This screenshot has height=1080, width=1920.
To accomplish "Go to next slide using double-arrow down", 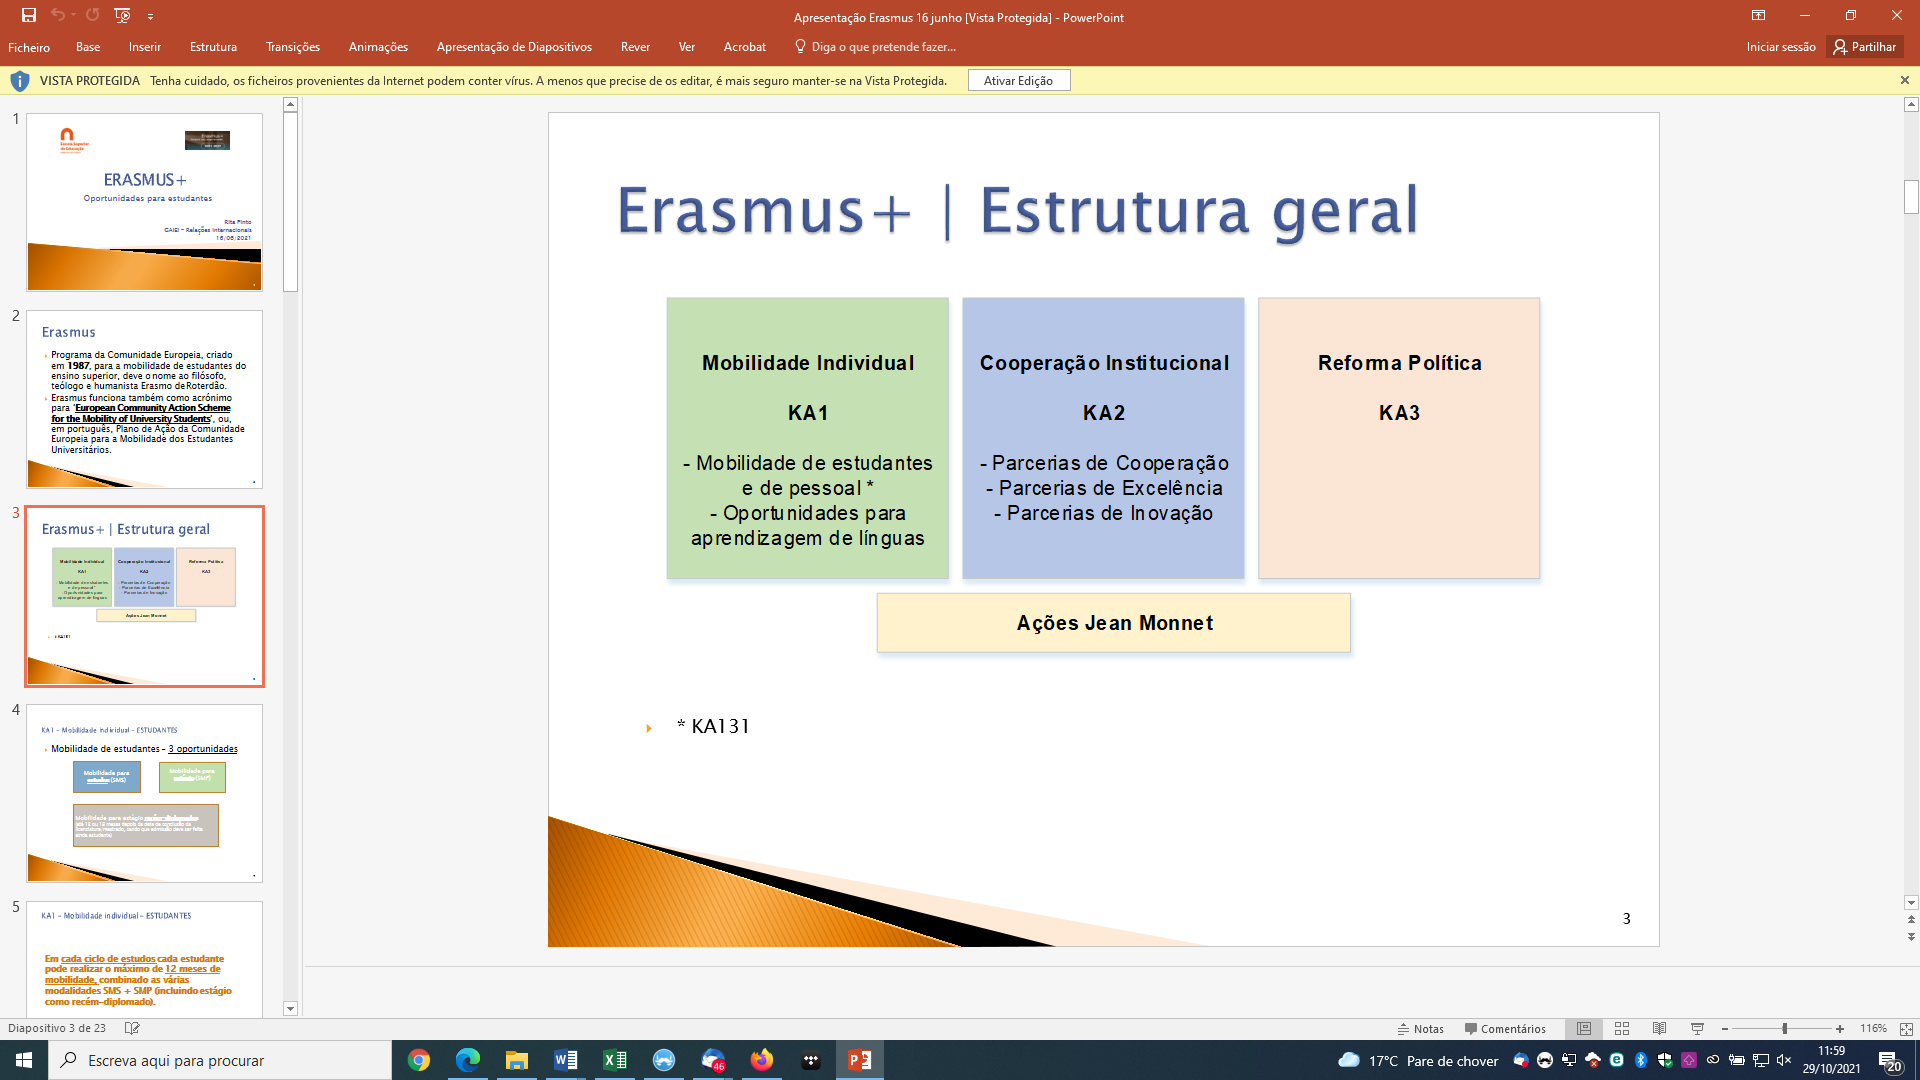I will (x=1911, y=937).
